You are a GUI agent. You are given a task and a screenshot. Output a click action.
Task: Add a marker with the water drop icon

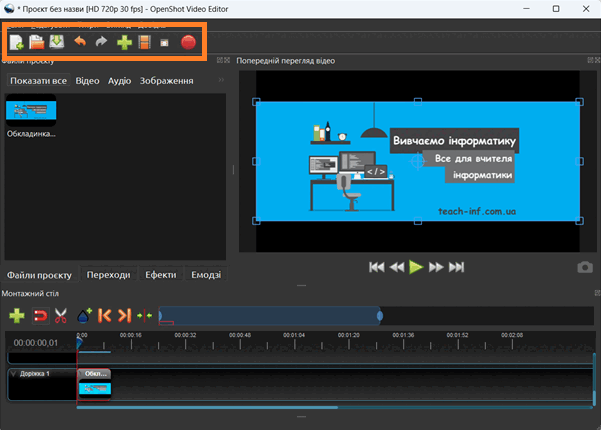pyautogui.click(x=84, y=315)
